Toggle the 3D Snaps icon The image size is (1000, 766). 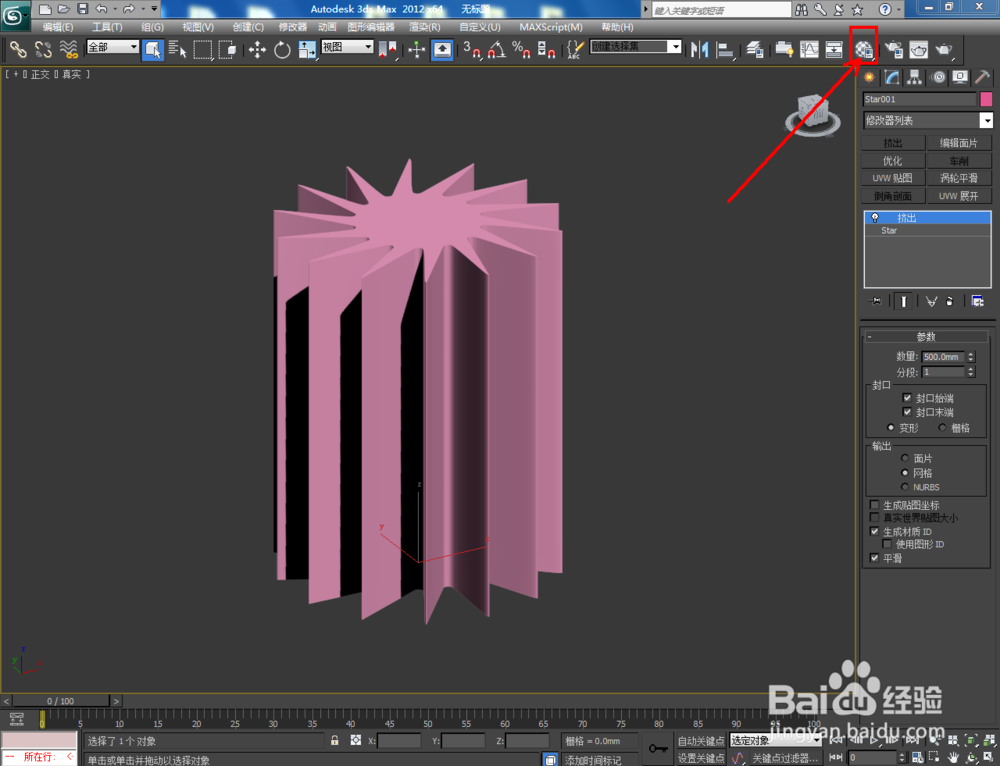[x=471, y=49]
